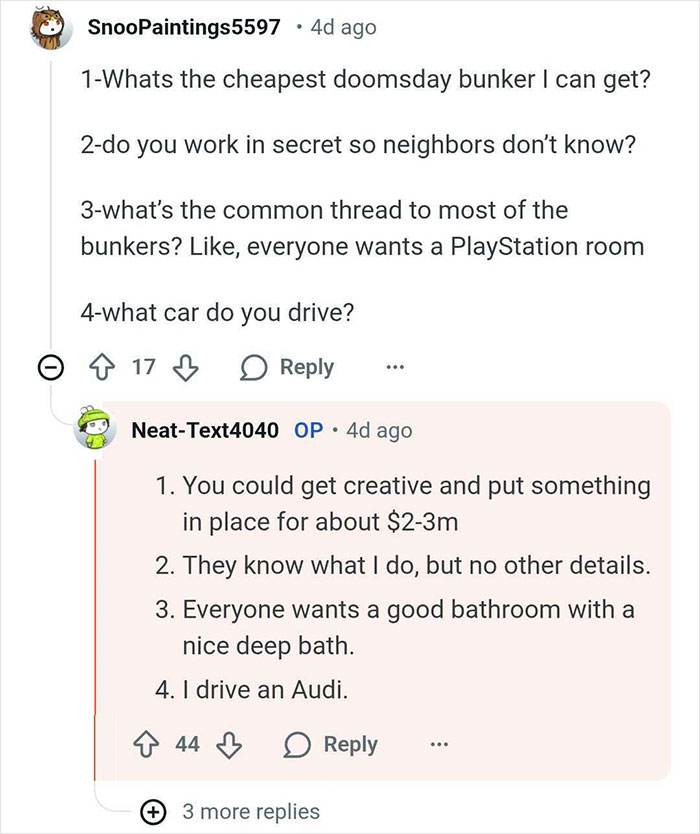Click the OP badge label
The width and height of the screenshot is (700, 834).
tap(308, 430)
